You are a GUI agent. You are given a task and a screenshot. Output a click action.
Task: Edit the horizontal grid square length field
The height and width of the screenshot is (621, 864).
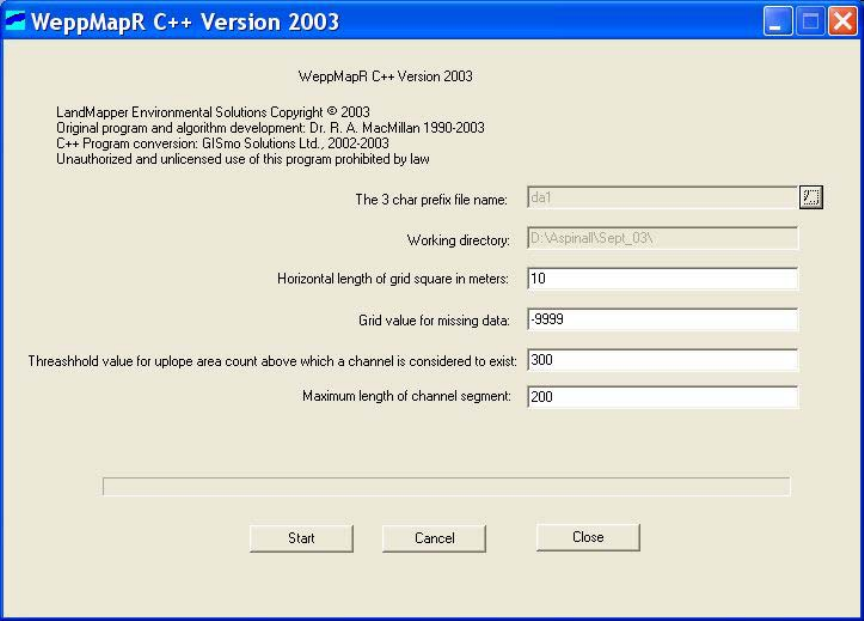pyautogui.click(x=662, y=278)
